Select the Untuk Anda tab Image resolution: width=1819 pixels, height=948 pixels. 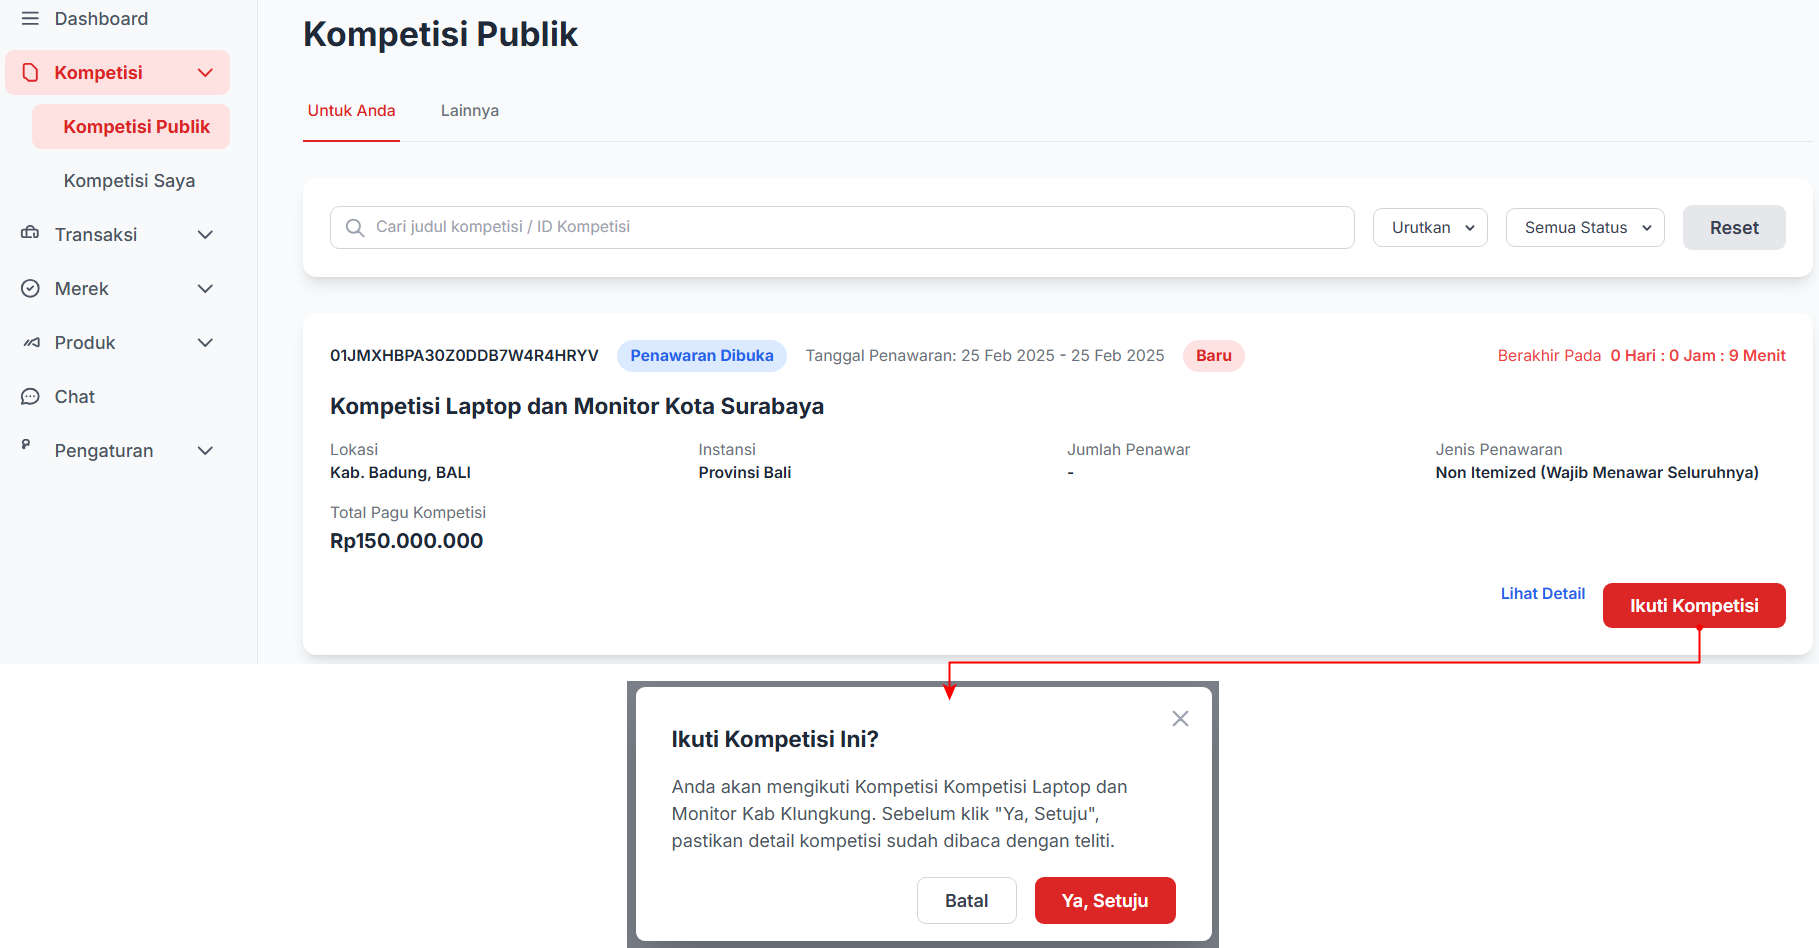(351, 111)
